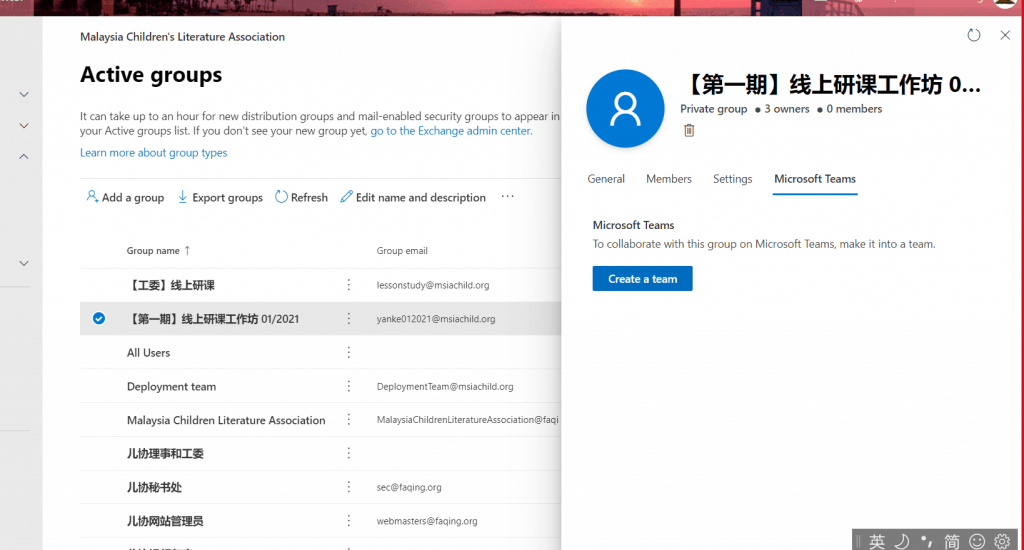Expand the second sidebar chevron

coord(24,126)
